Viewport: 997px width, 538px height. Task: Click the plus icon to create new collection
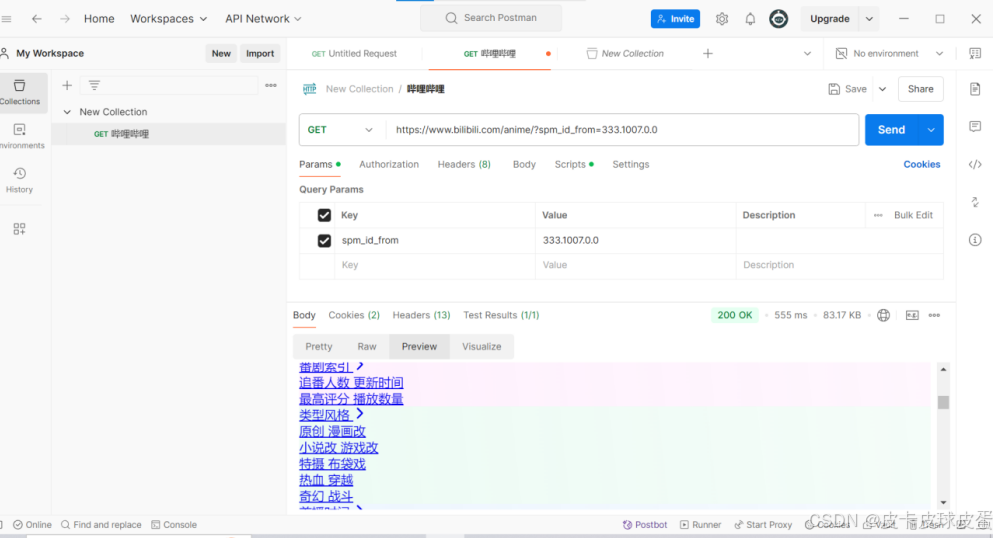(67, 85)
